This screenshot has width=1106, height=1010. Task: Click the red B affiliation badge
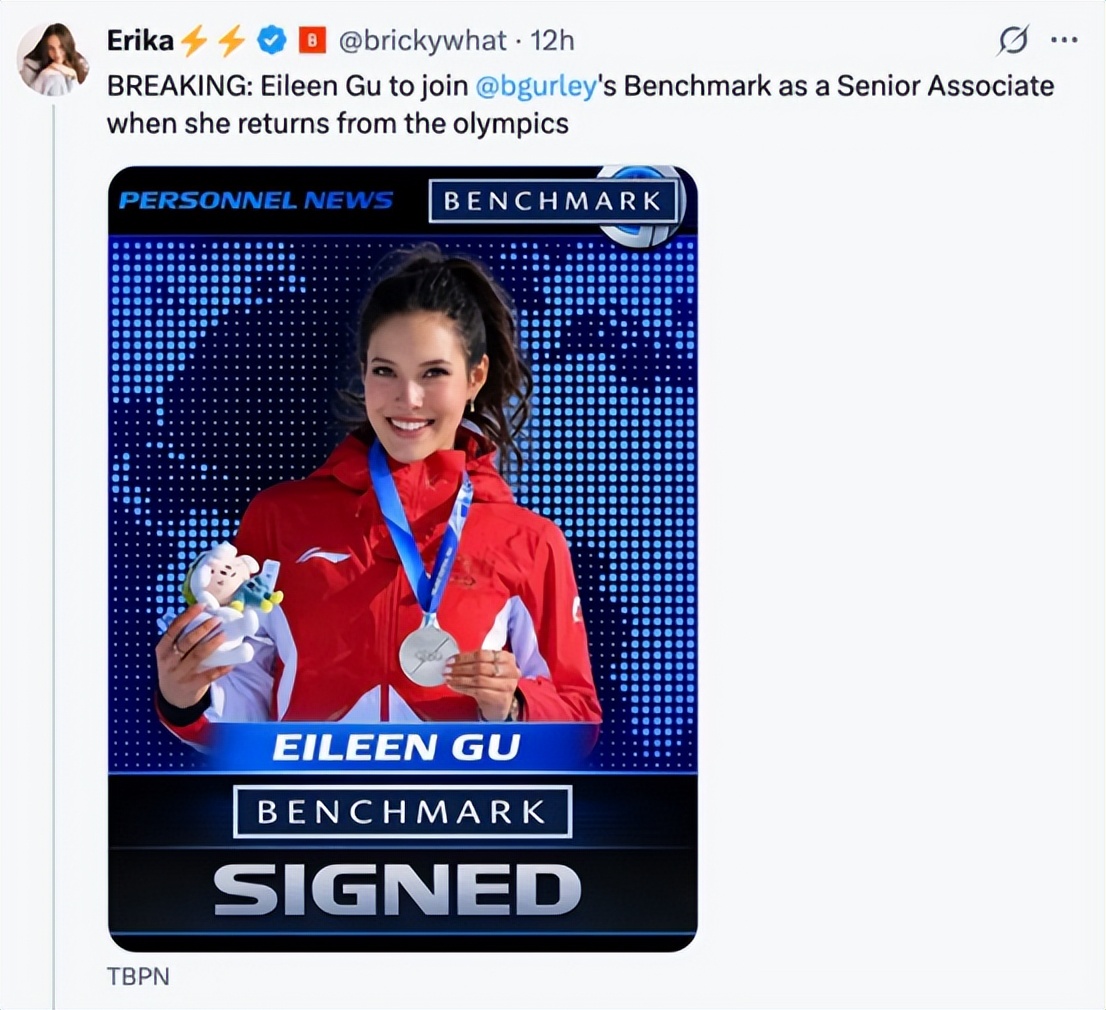[x=313, y=41]
